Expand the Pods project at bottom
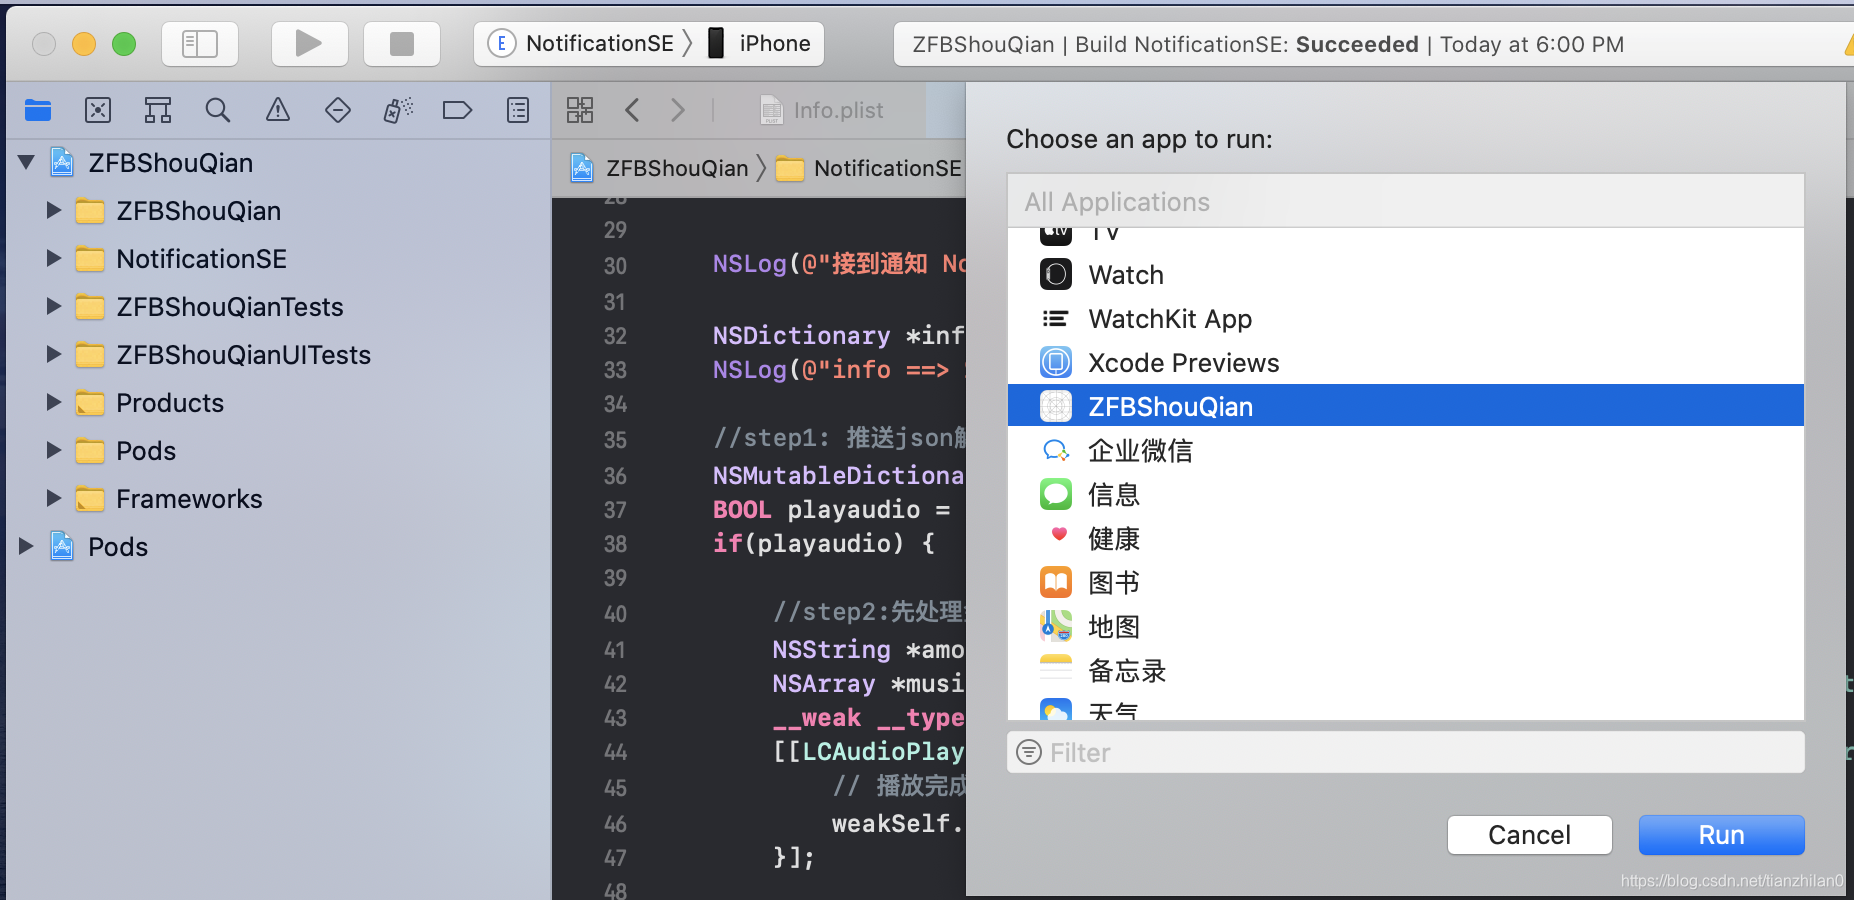Viewport: 1854px width, 900px height. click(x=27, y=546)
